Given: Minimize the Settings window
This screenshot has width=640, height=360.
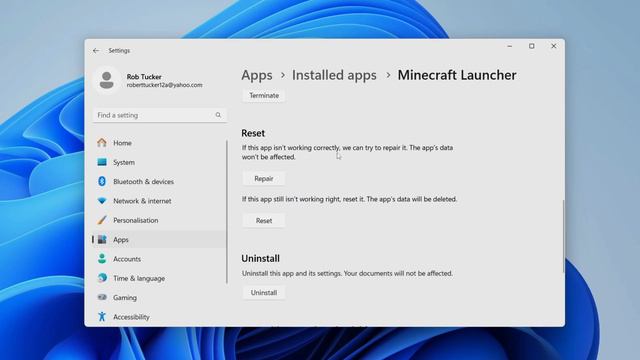Looking at the screenshot, I should (509, 46).
